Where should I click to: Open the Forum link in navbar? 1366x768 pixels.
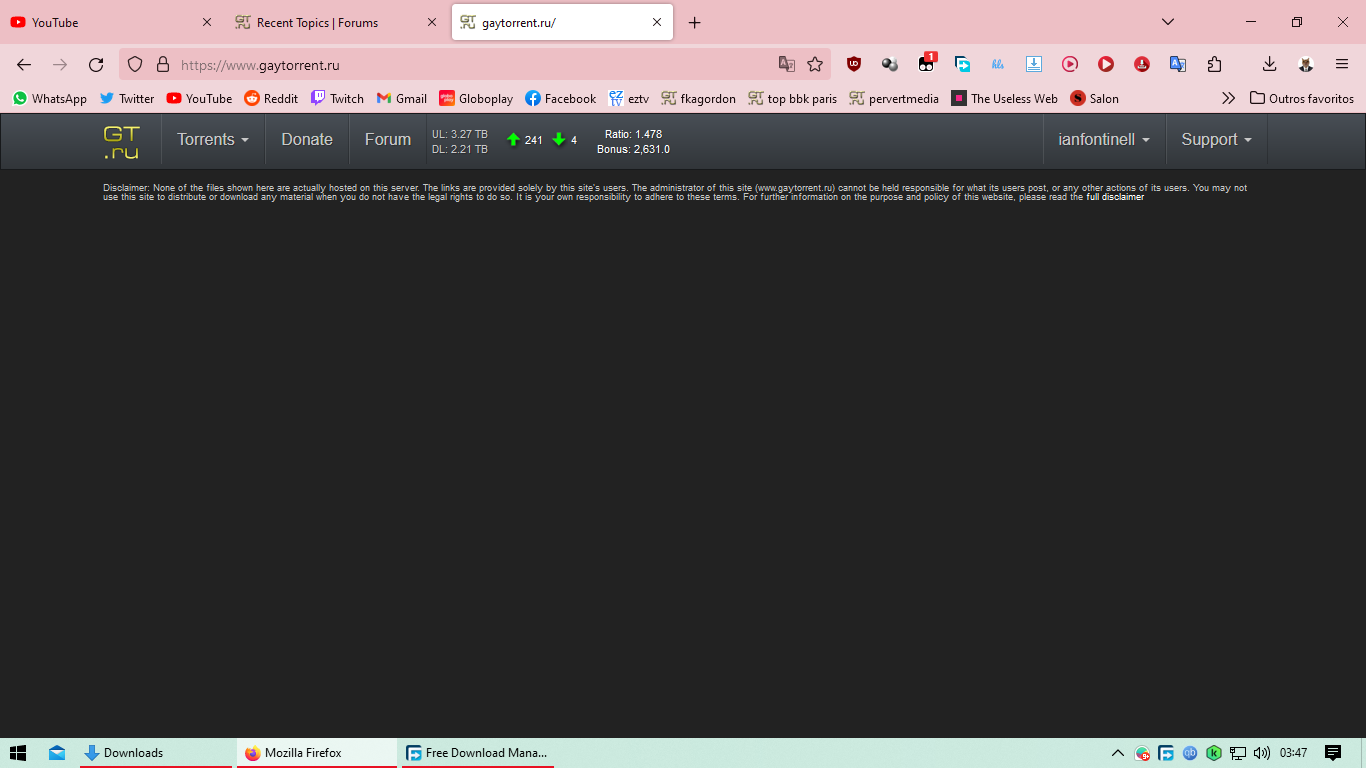click(x=388, y=140)
